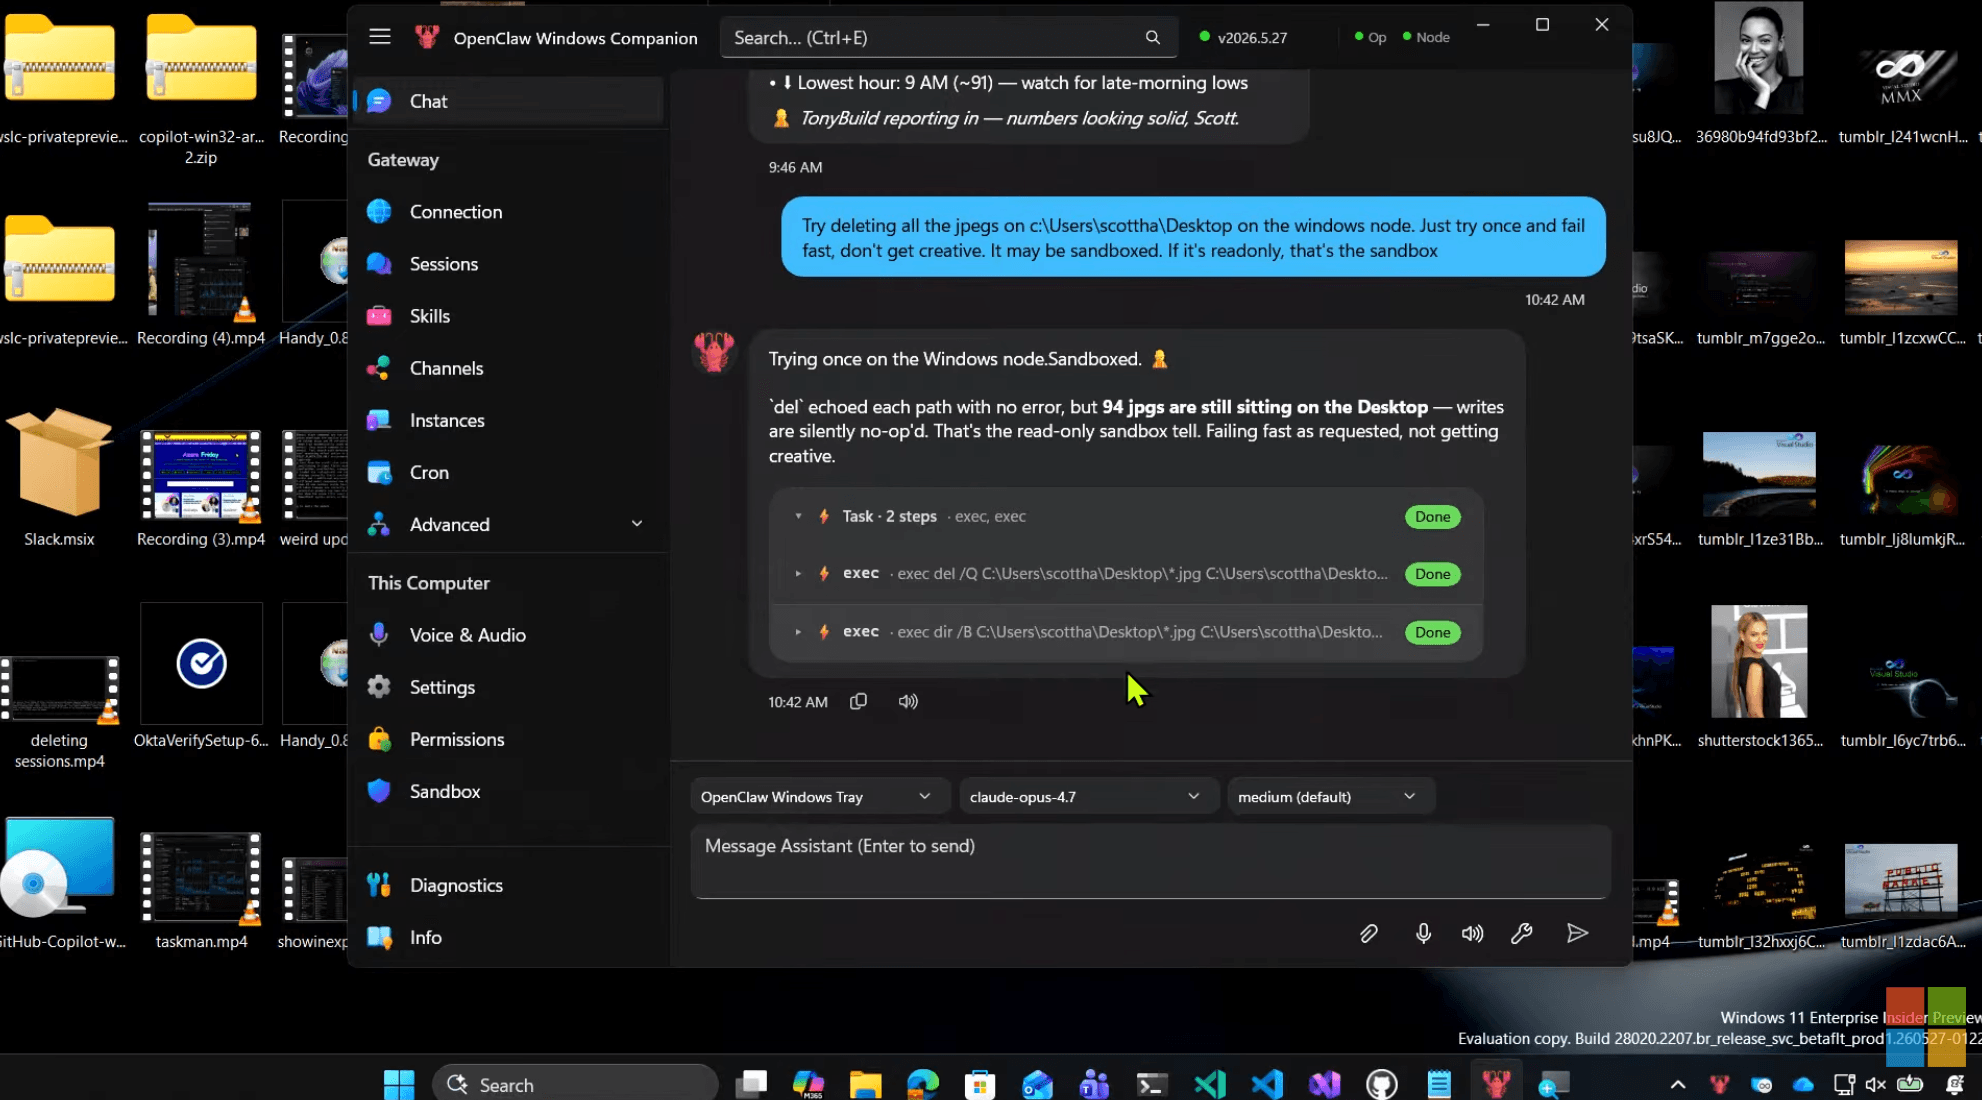Send the message with the arrow icon

coord(1577,933)
